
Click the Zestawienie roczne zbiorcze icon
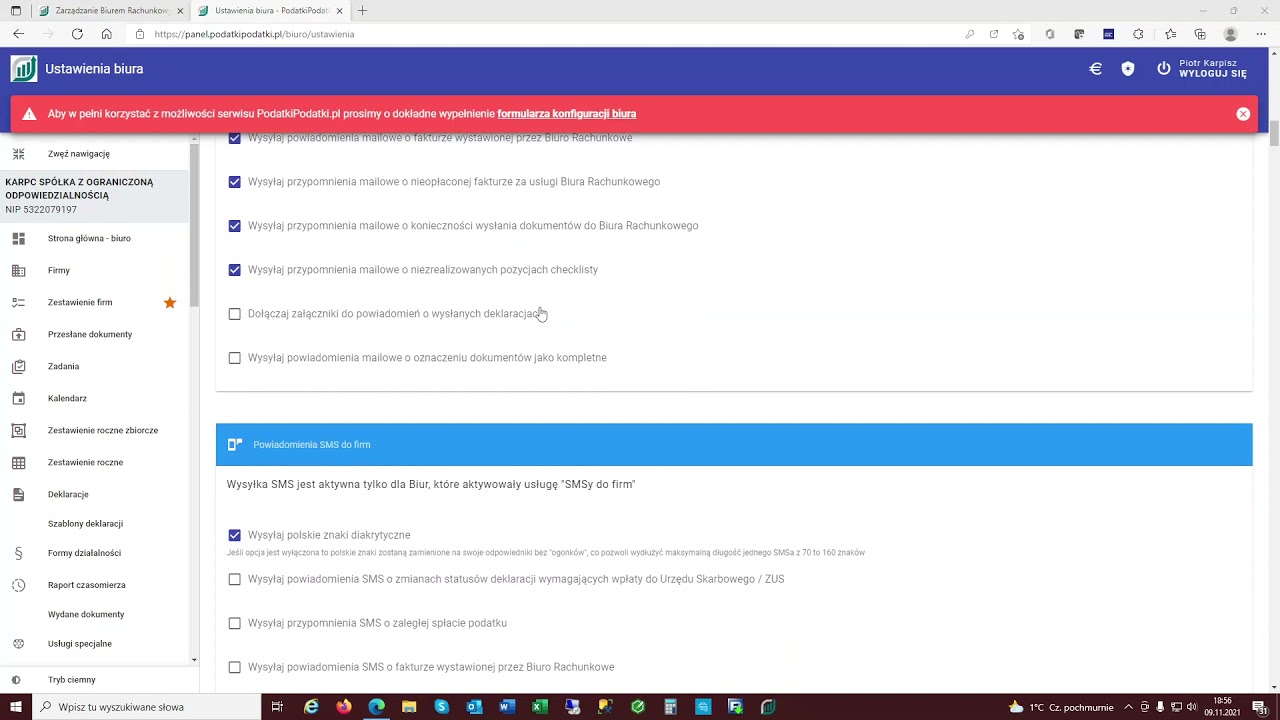(x=18, y=430)
